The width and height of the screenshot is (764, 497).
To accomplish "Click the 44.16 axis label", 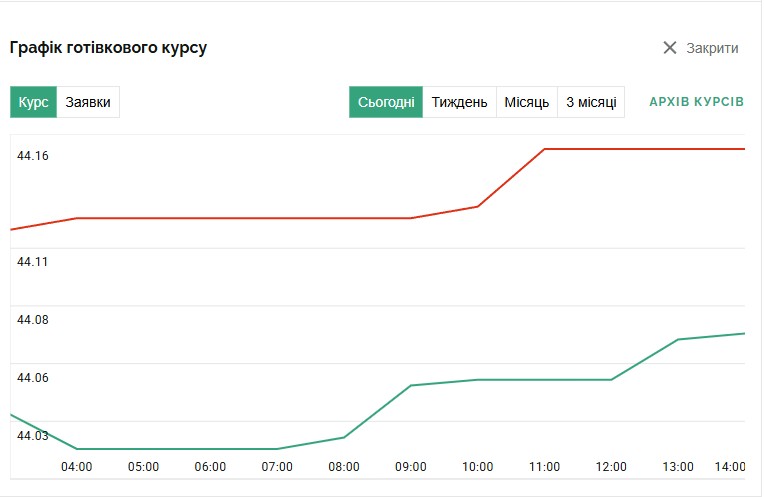I will point(33,156).
